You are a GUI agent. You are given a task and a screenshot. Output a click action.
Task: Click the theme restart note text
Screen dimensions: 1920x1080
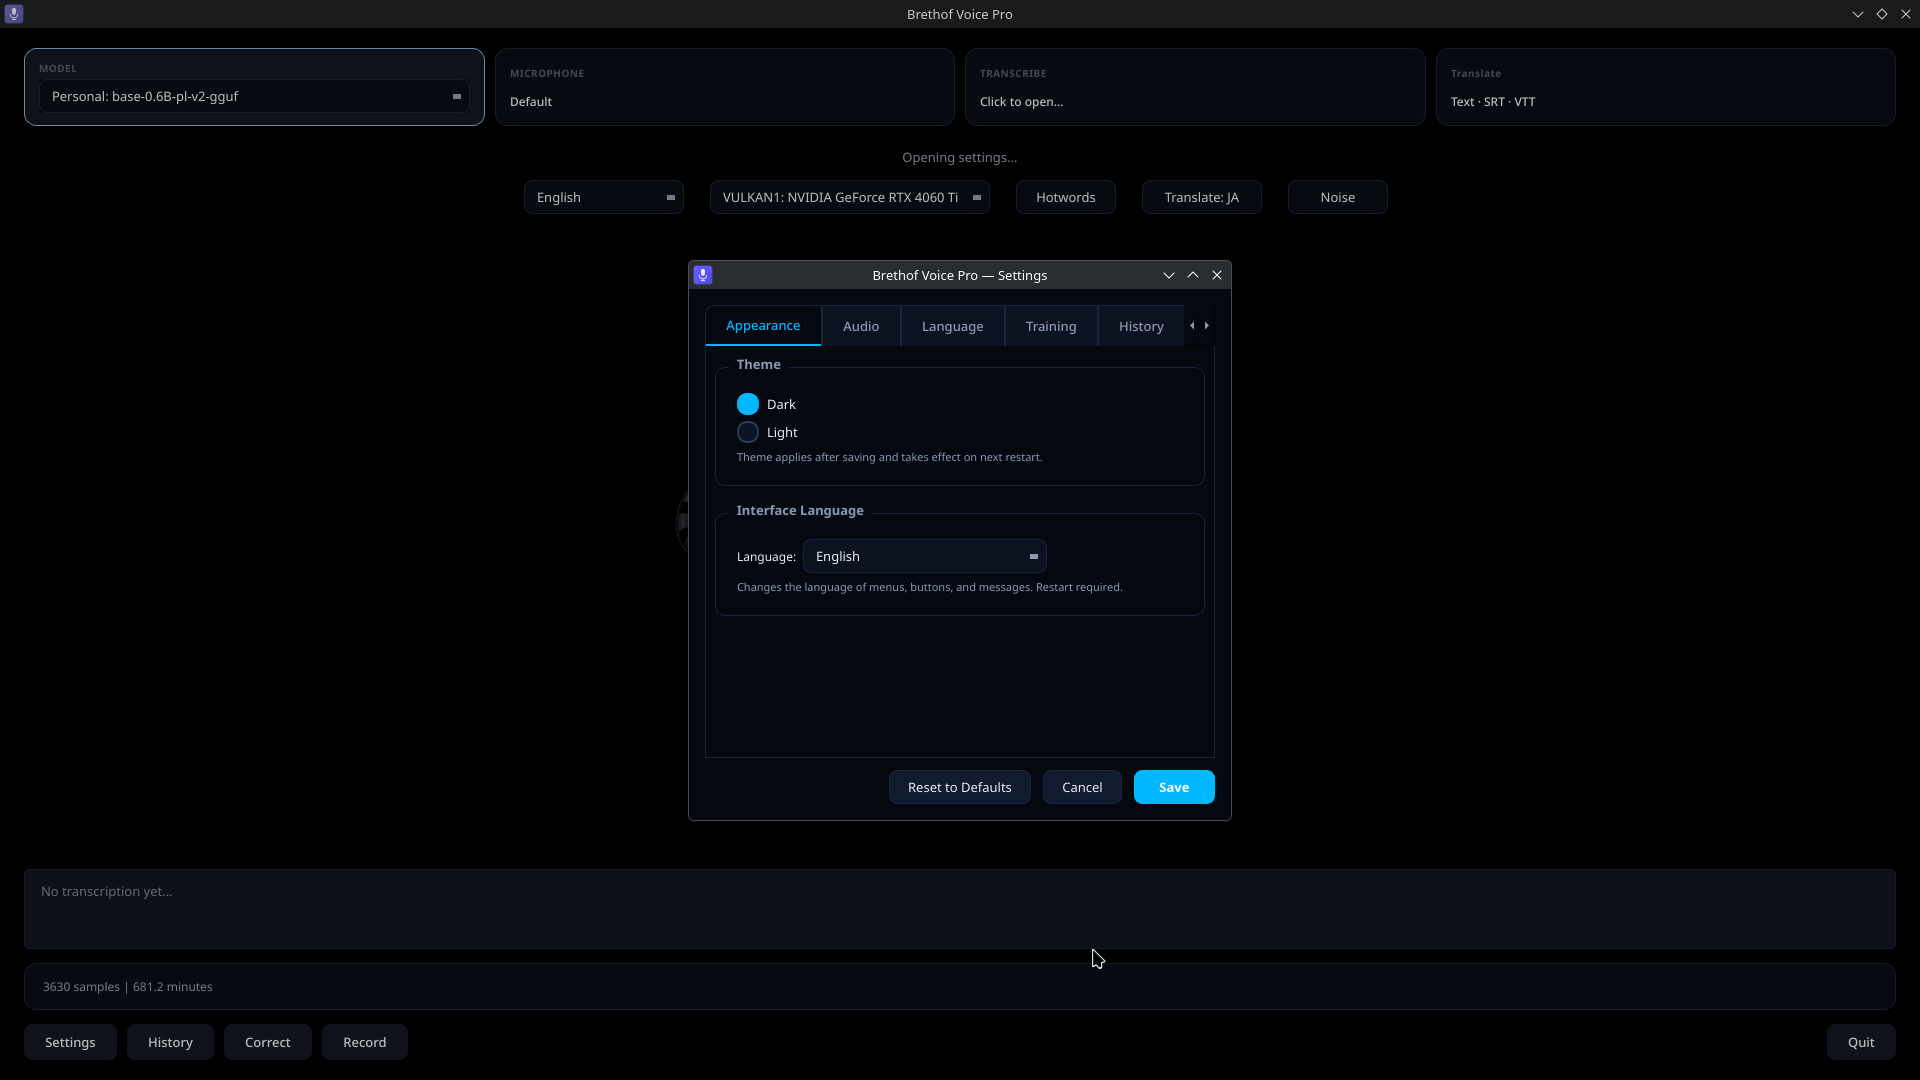(889, 457)
